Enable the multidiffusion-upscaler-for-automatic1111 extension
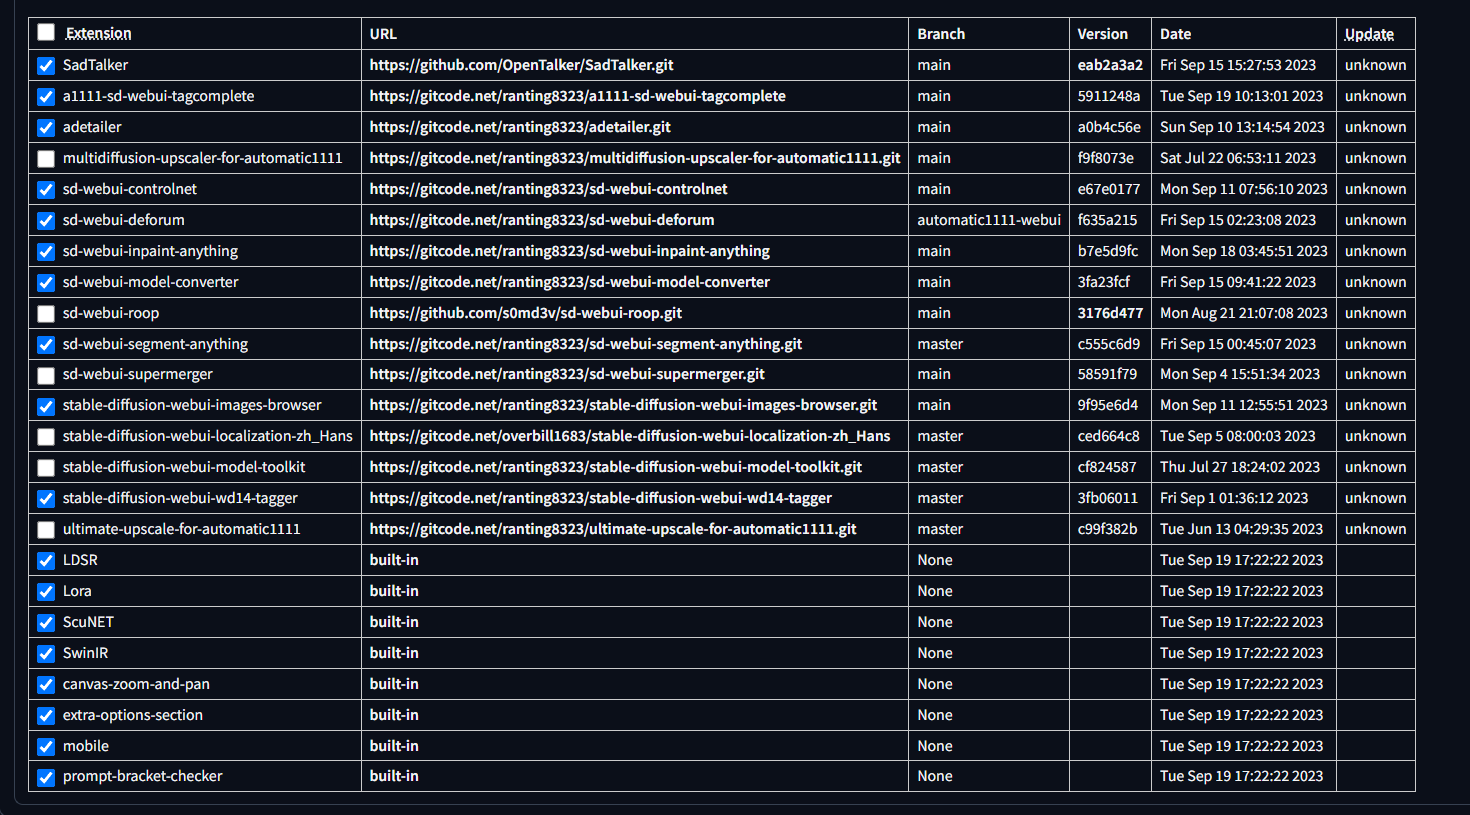The image size is (1470, 815). click(46, 158)
